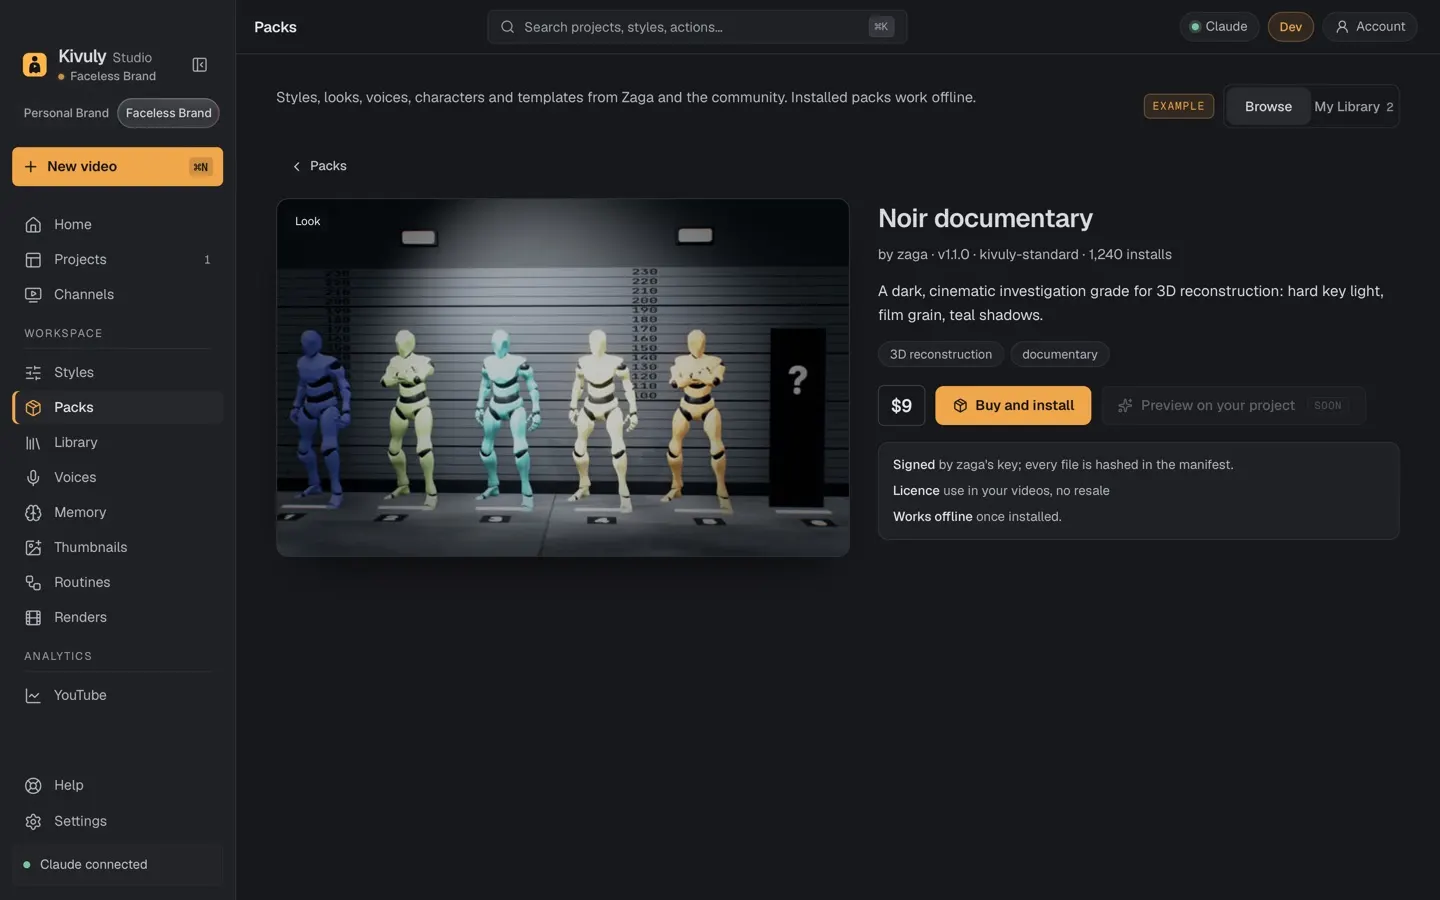Click the Buy and install button
Screen dimensions: 1440x900
(x=1013, y=405)
